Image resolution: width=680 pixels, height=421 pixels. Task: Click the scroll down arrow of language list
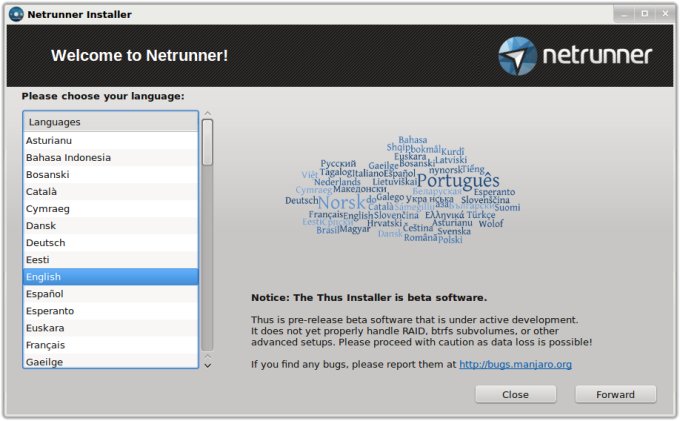[208, 366]
